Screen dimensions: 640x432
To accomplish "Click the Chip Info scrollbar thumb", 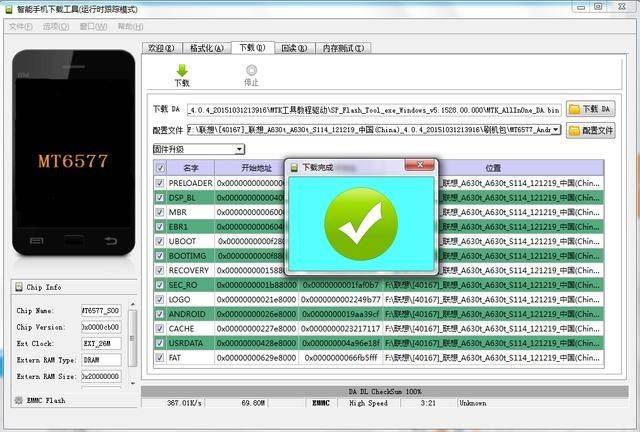I will tap(132, 338).
